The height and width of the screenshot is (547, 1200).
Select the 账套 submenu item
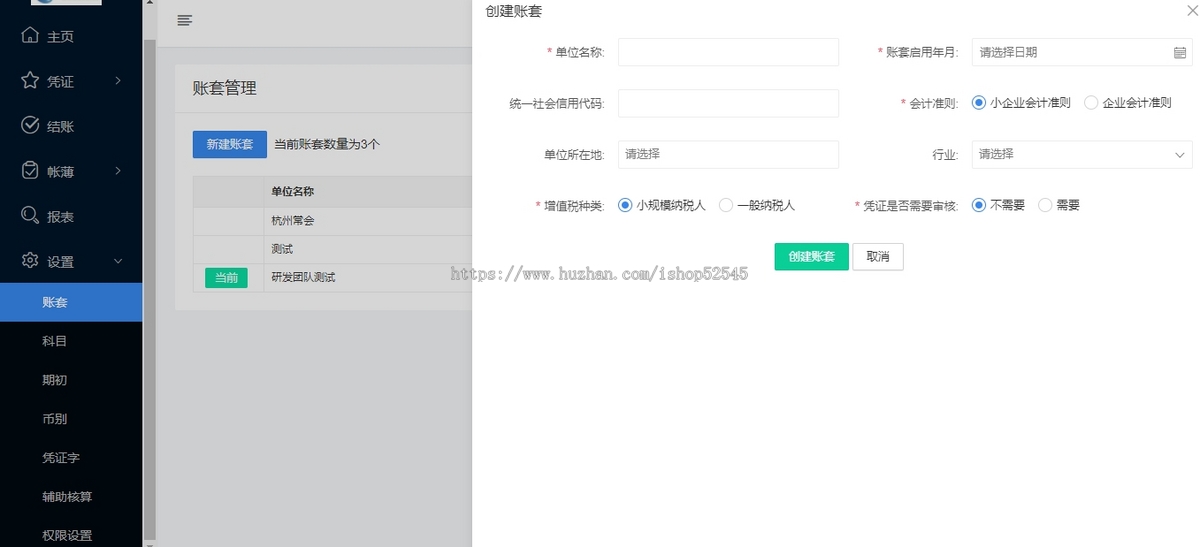coord(71,302)
